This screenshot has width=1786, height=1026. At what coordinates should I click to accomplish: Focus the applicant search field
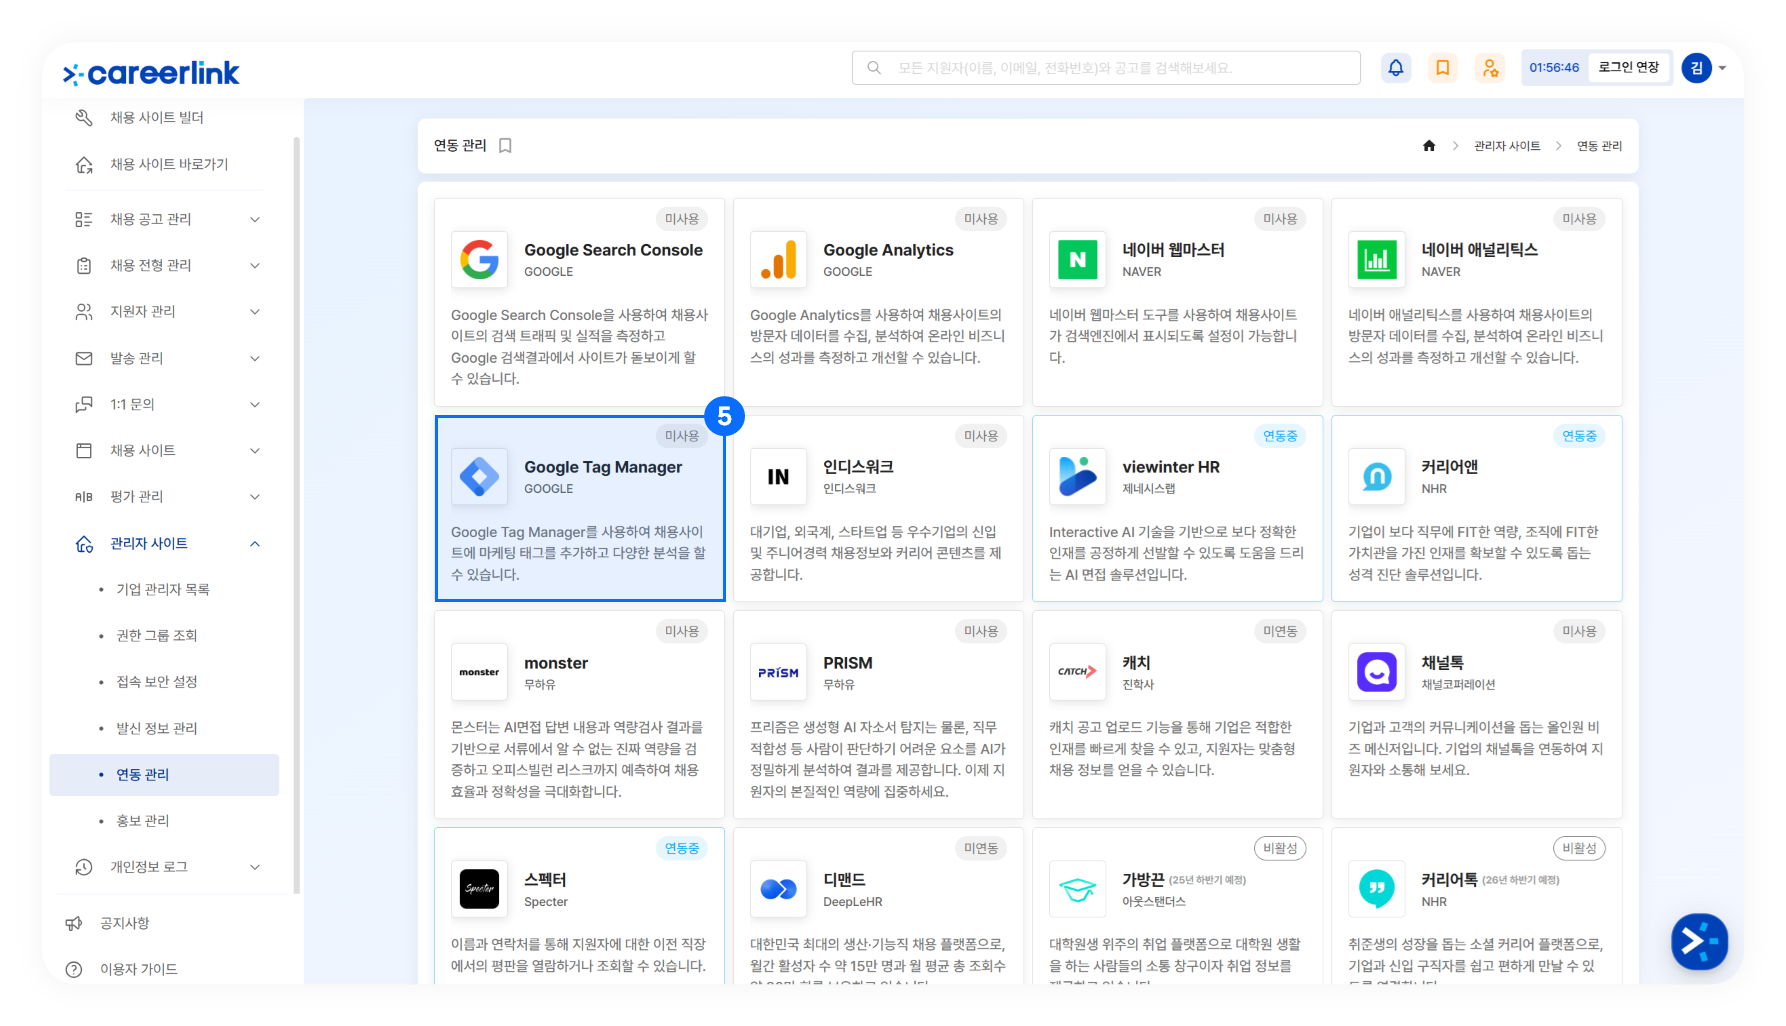click(x=1106, y=68)
